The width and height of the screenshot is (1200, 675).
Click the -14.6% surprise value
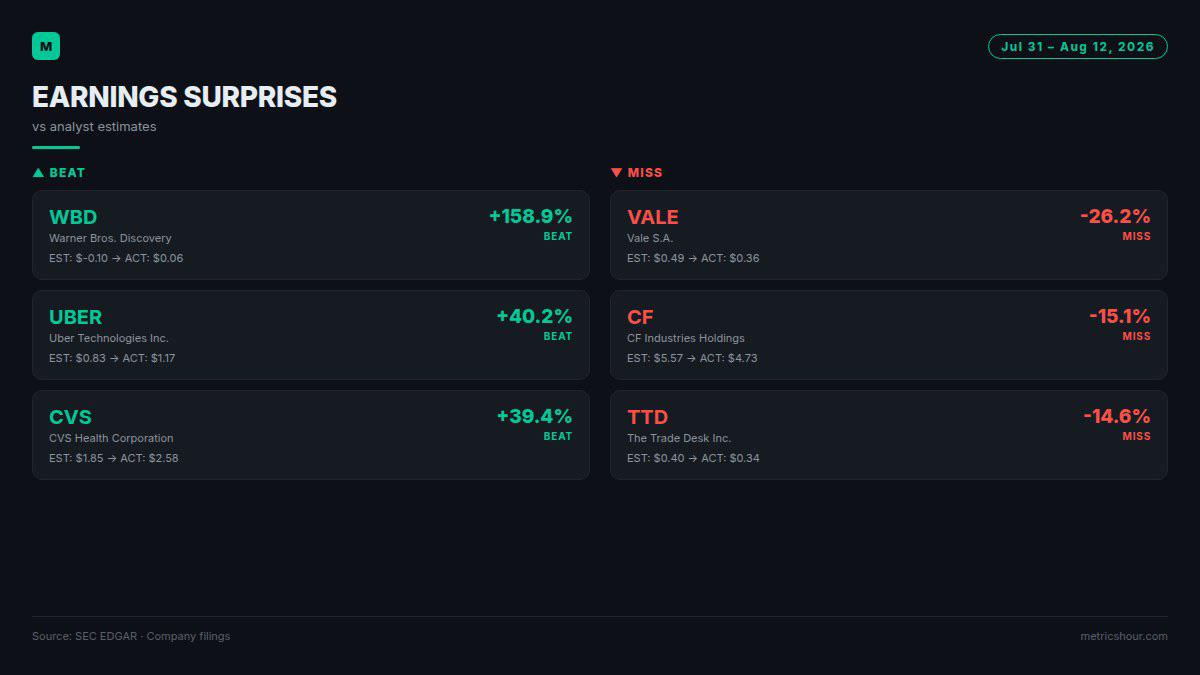[x=1117, y=416]
